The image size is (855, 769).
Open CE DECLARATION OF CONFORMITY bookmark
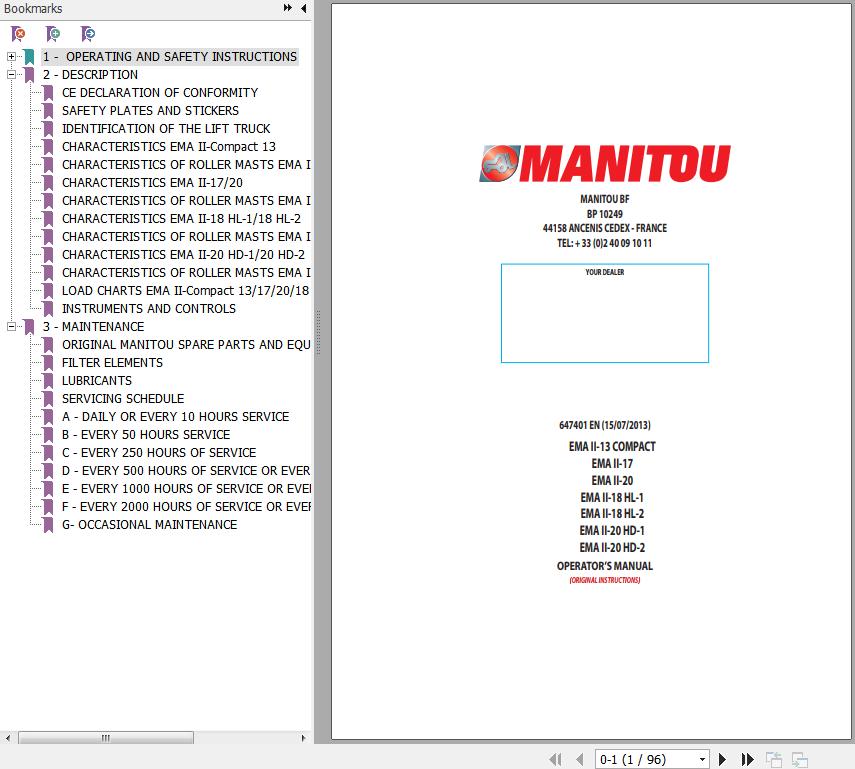coord(160,93)
